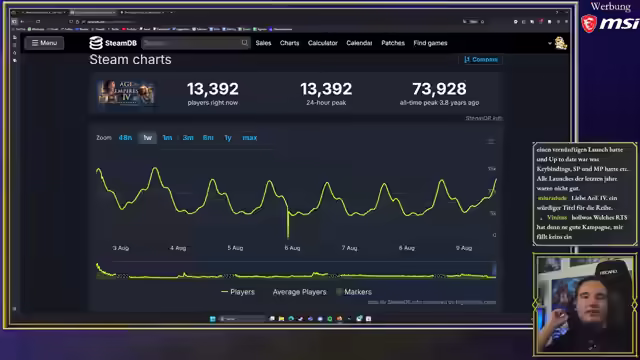Image resolution: width=640 pixels, height=360 pixels.
Task: Click the chart navigator range handle
Action: point(494,270)
